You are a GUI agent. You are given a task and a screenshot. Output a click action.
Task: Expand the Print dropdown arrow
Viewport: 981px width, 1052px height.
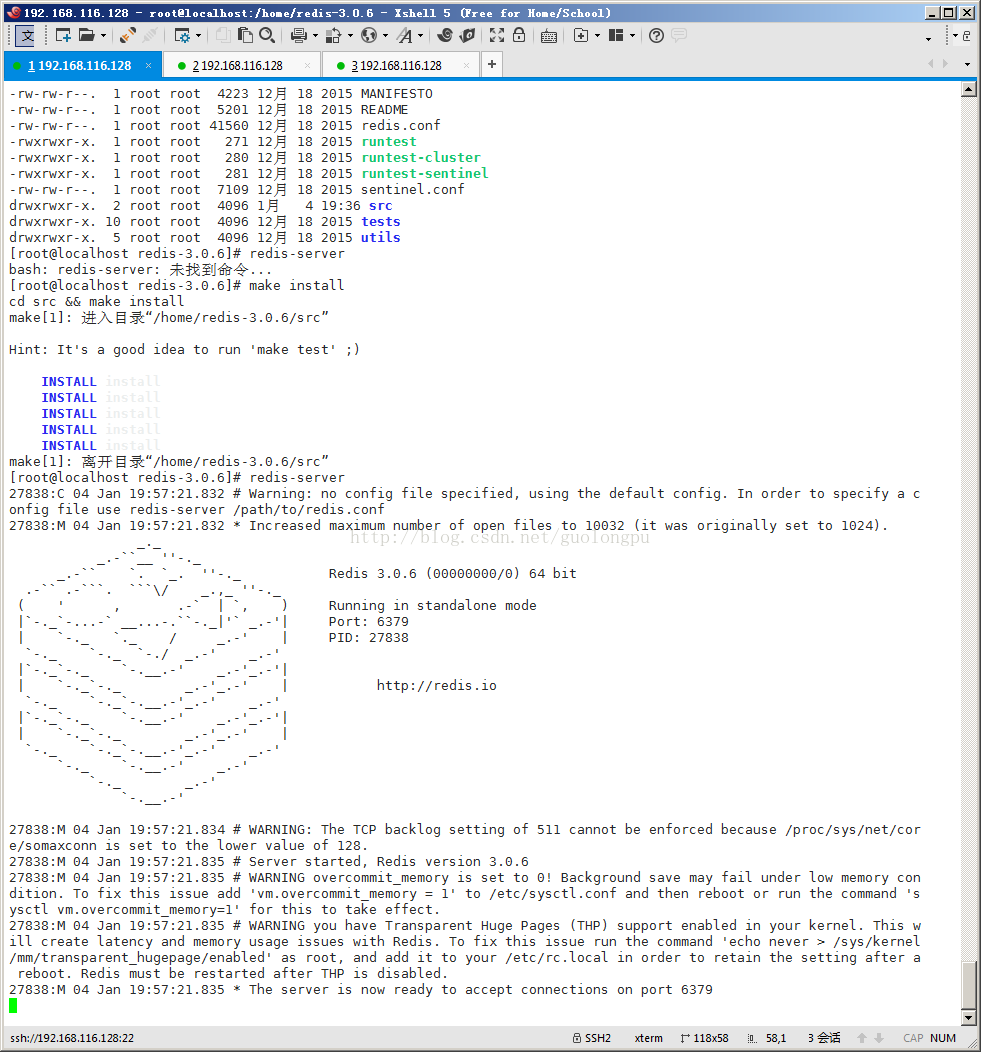315,36
